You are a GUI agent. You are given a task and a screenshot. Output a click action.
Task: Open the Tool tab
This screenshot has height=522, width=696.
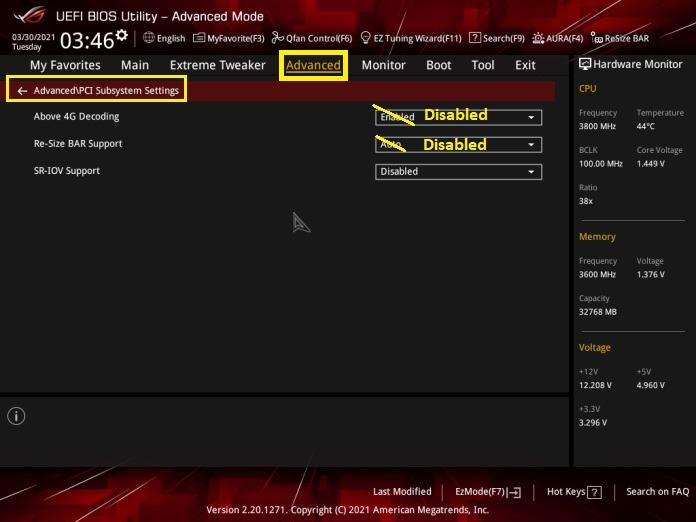coord(483,65)
